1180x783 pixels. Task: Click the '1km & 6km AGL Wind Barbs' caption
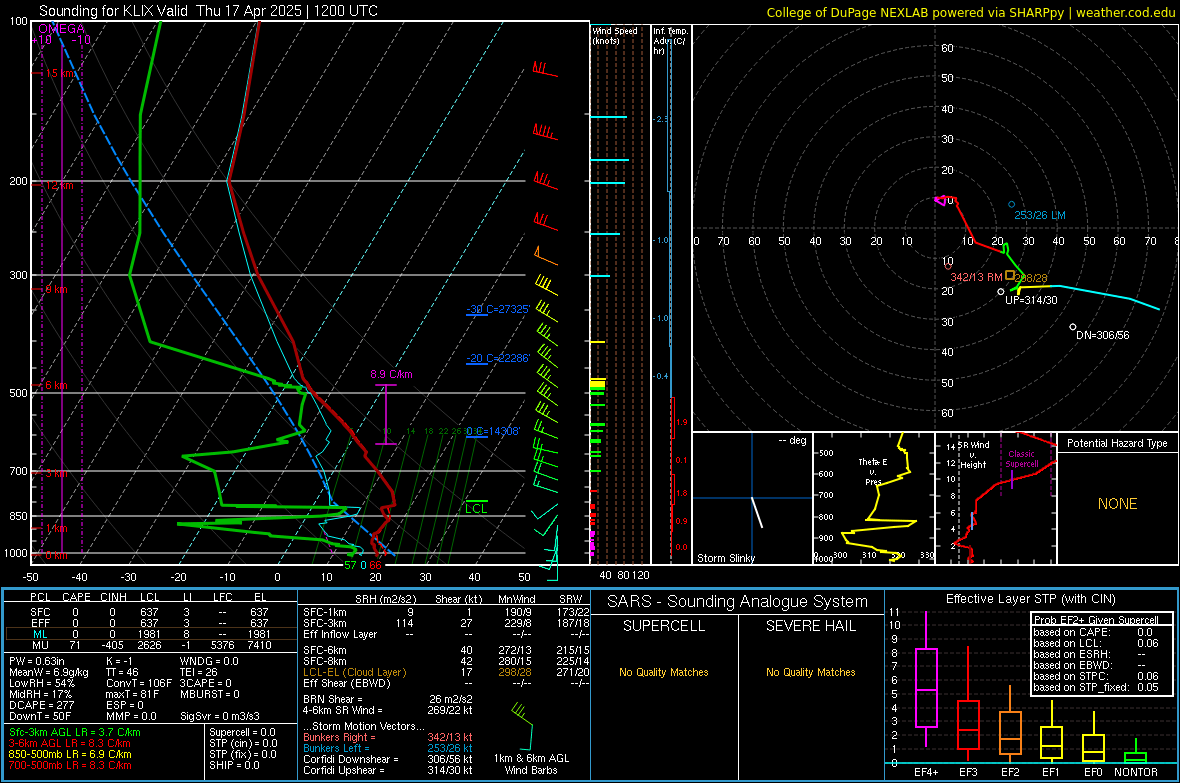point(531,764)
